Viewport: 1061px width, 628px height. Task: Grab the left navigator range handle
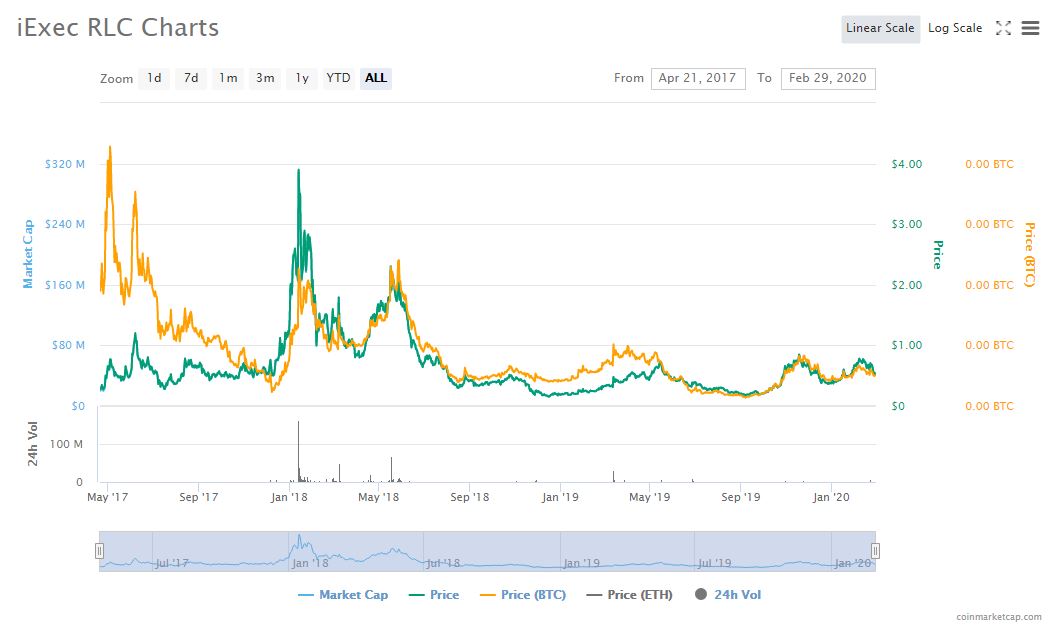[99, 551]
